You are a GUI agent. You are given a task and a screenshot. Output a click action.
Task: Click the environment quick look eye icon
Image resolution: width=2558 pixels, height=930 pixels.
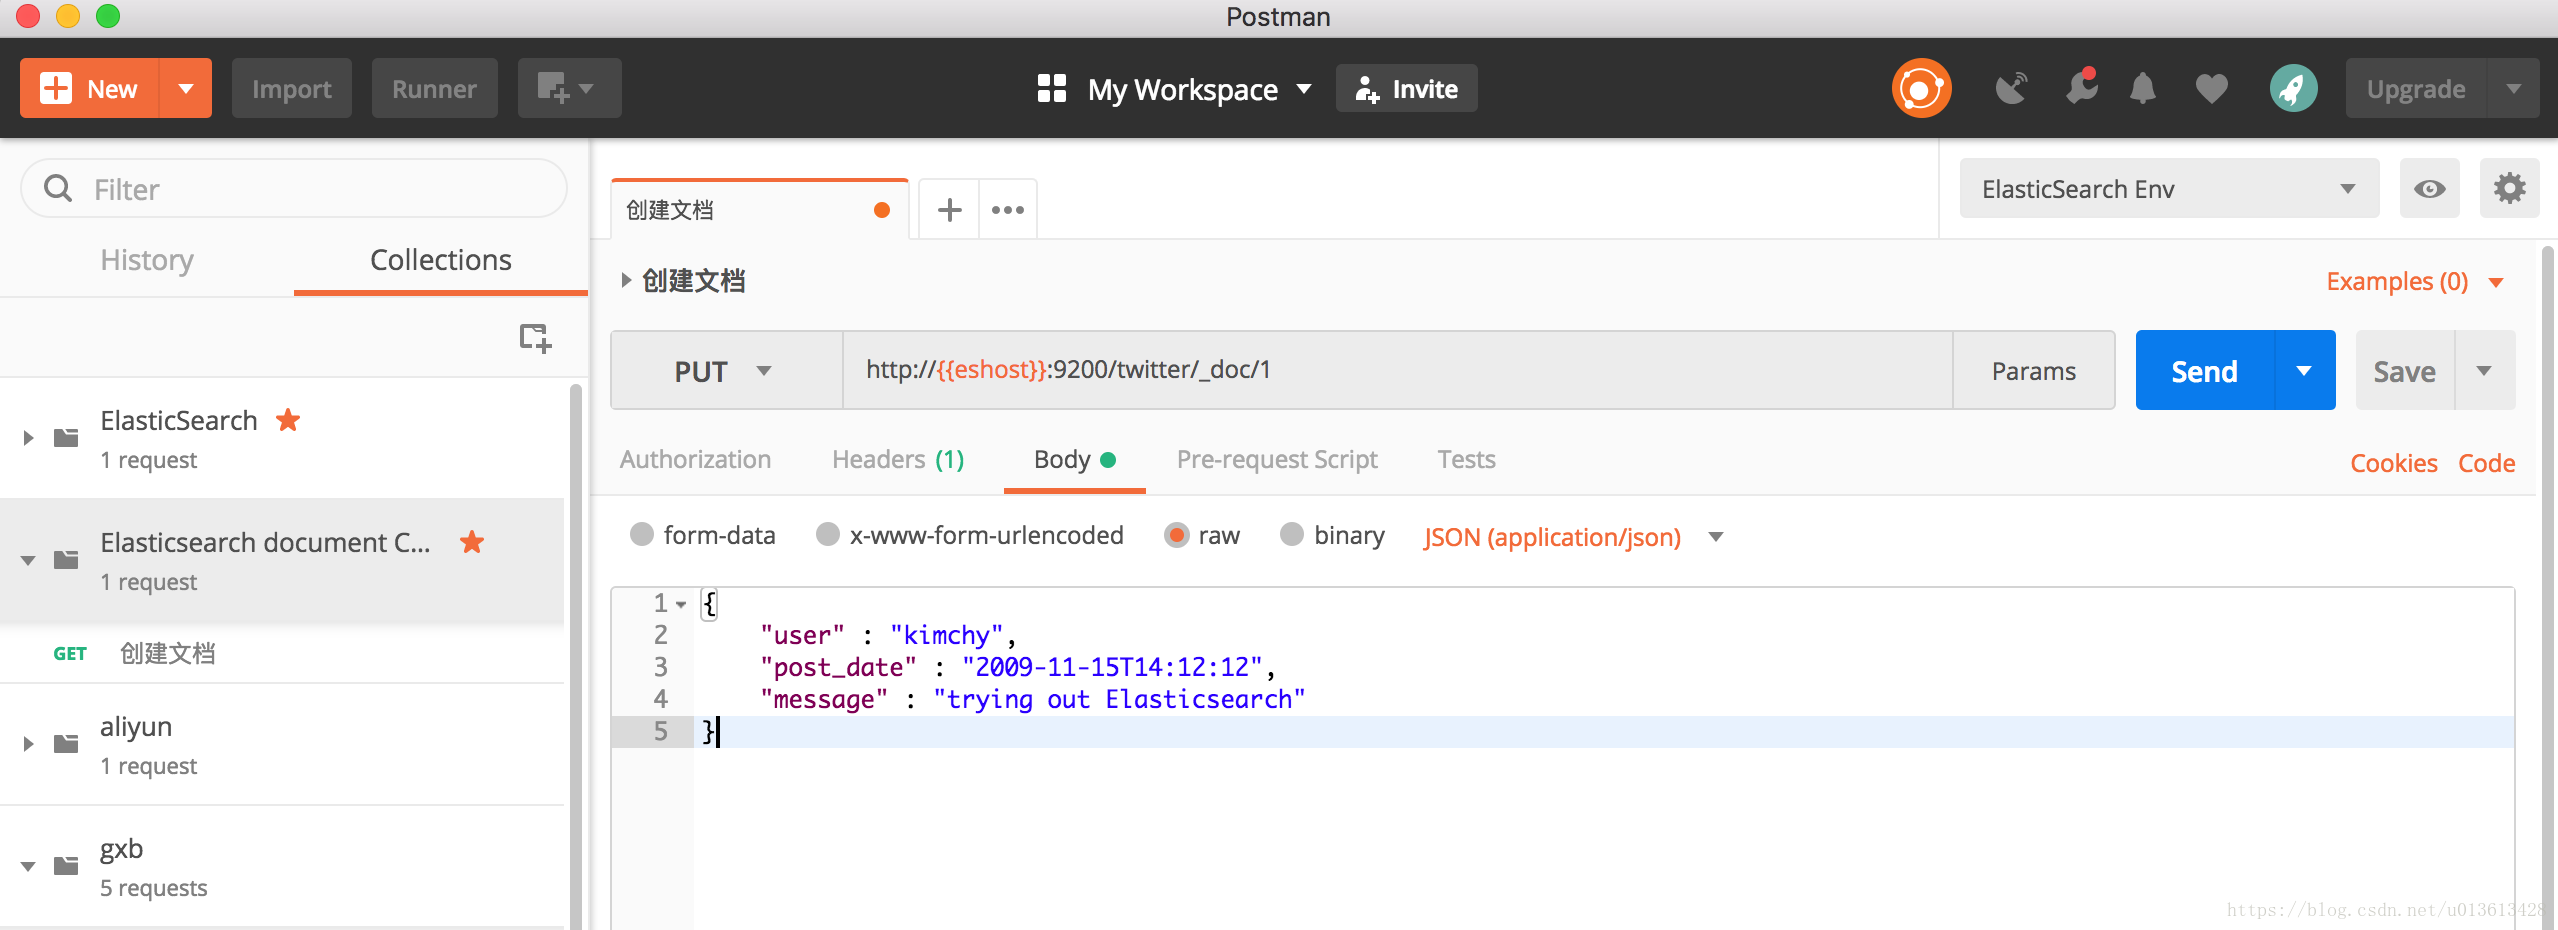coord(2429,188)
